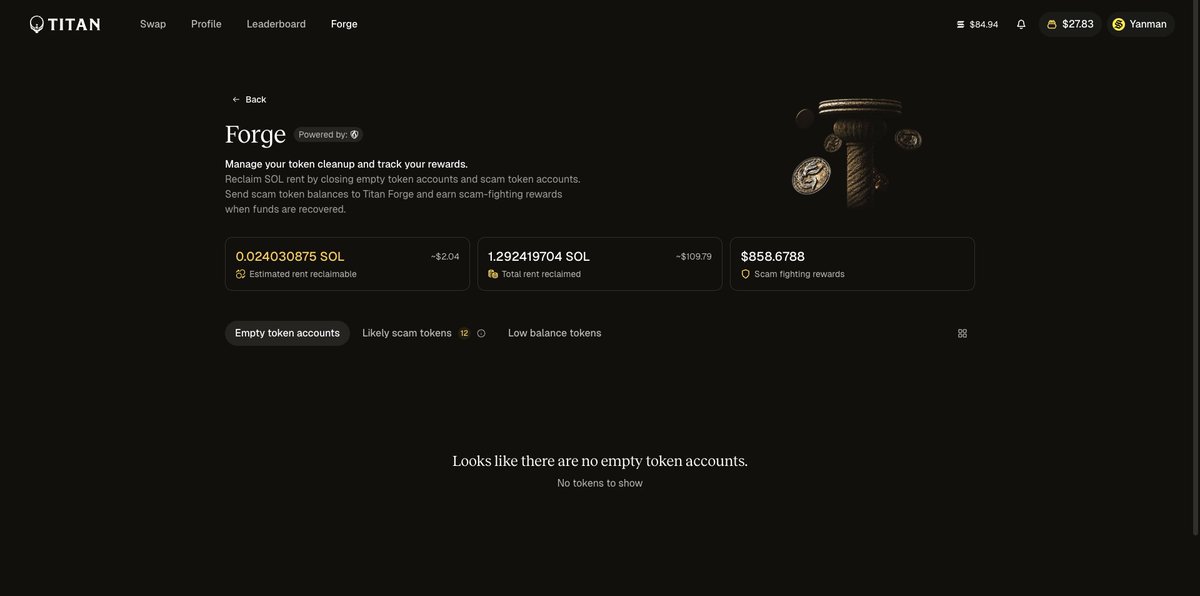Go Back from the Forge page
Viewport: 1200px width, 596px height.
coord(249,99)
